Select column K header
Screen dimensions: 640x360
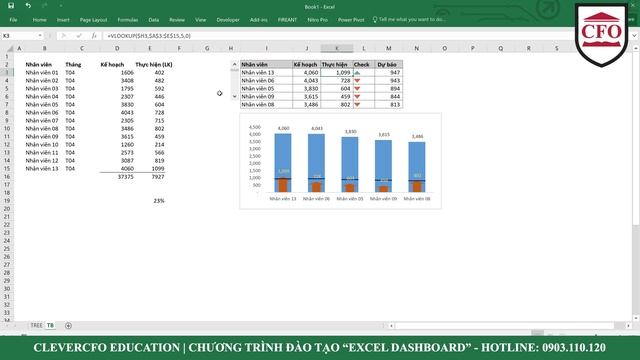[337, 49]
